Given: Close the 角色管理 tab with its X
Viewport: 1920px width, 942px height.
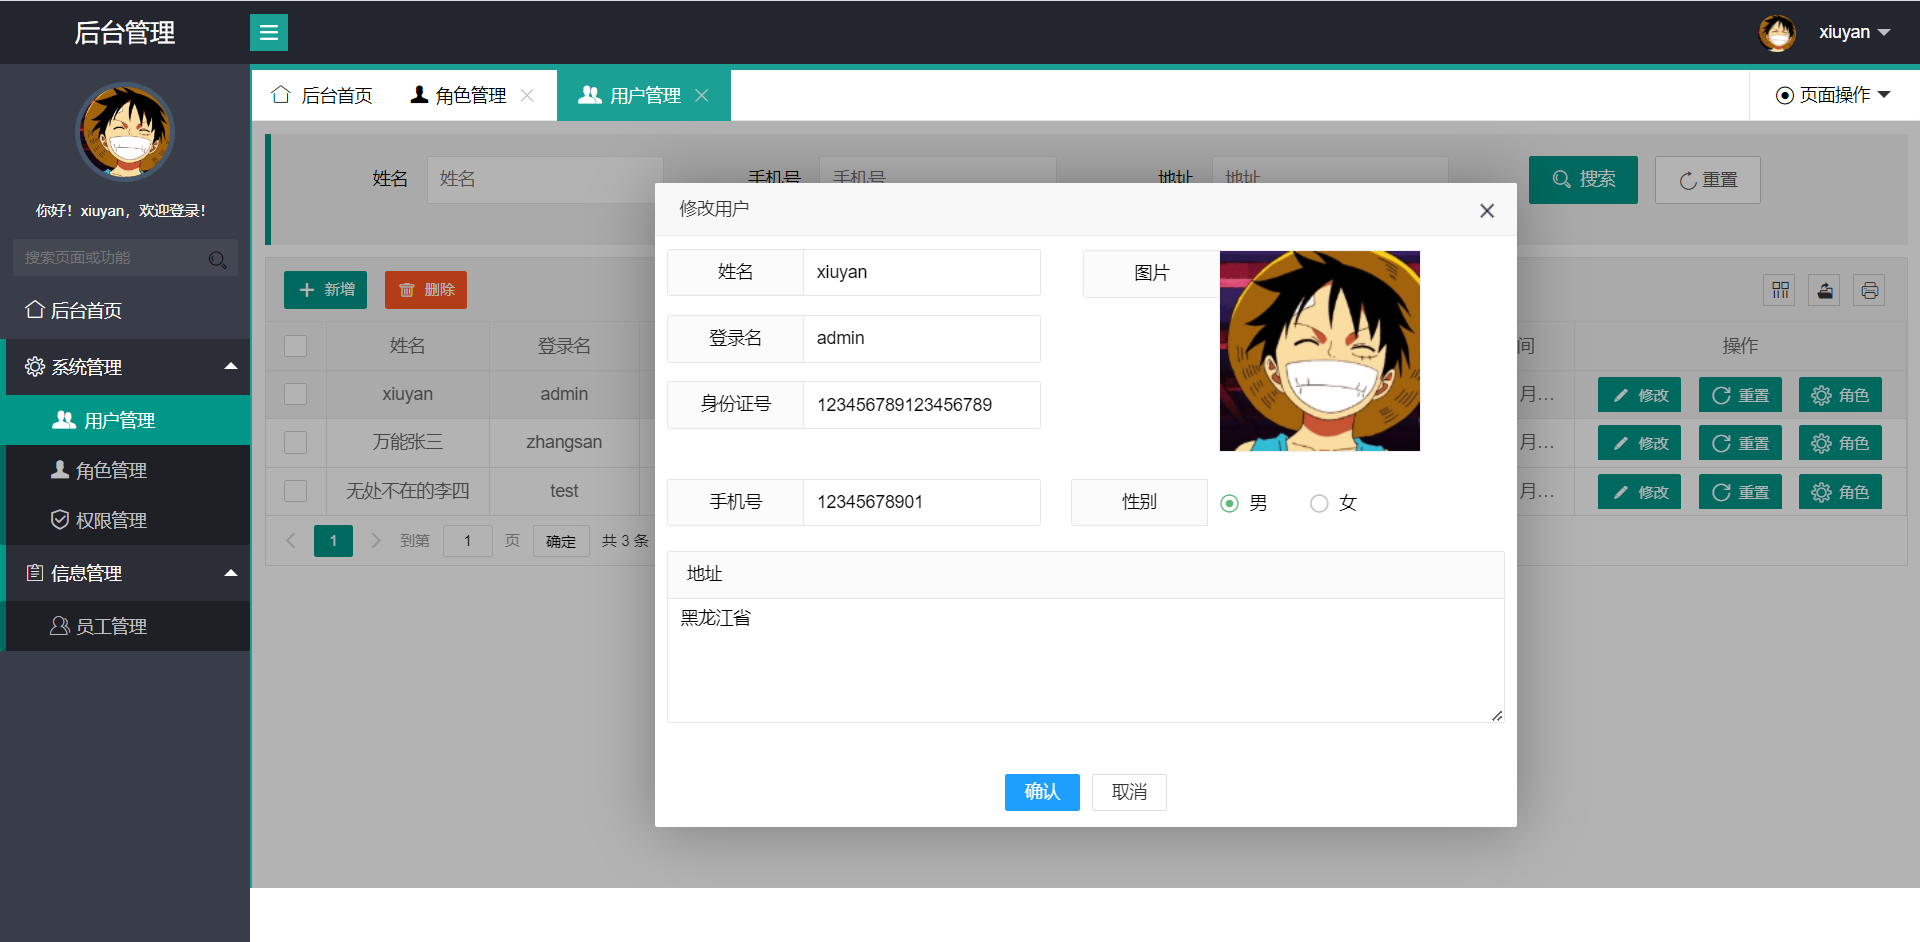Looking at the screenshot, I should [x=527, y=95].
